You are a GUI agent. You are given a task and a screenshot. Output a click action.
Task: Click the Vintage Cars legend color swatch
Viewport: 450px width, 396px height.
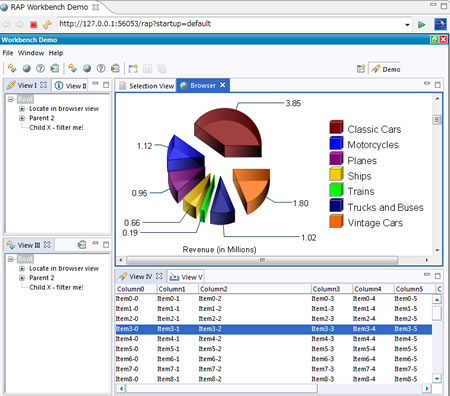(x=336, y=221)
